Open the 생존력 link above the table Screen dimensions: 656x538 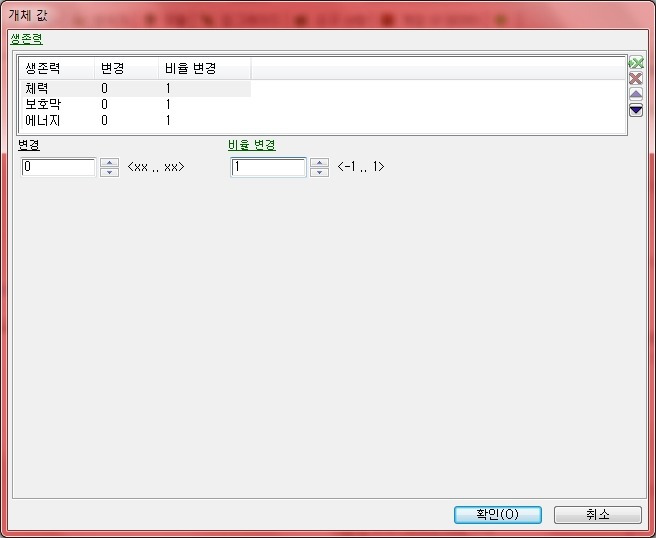pos(26,39)
